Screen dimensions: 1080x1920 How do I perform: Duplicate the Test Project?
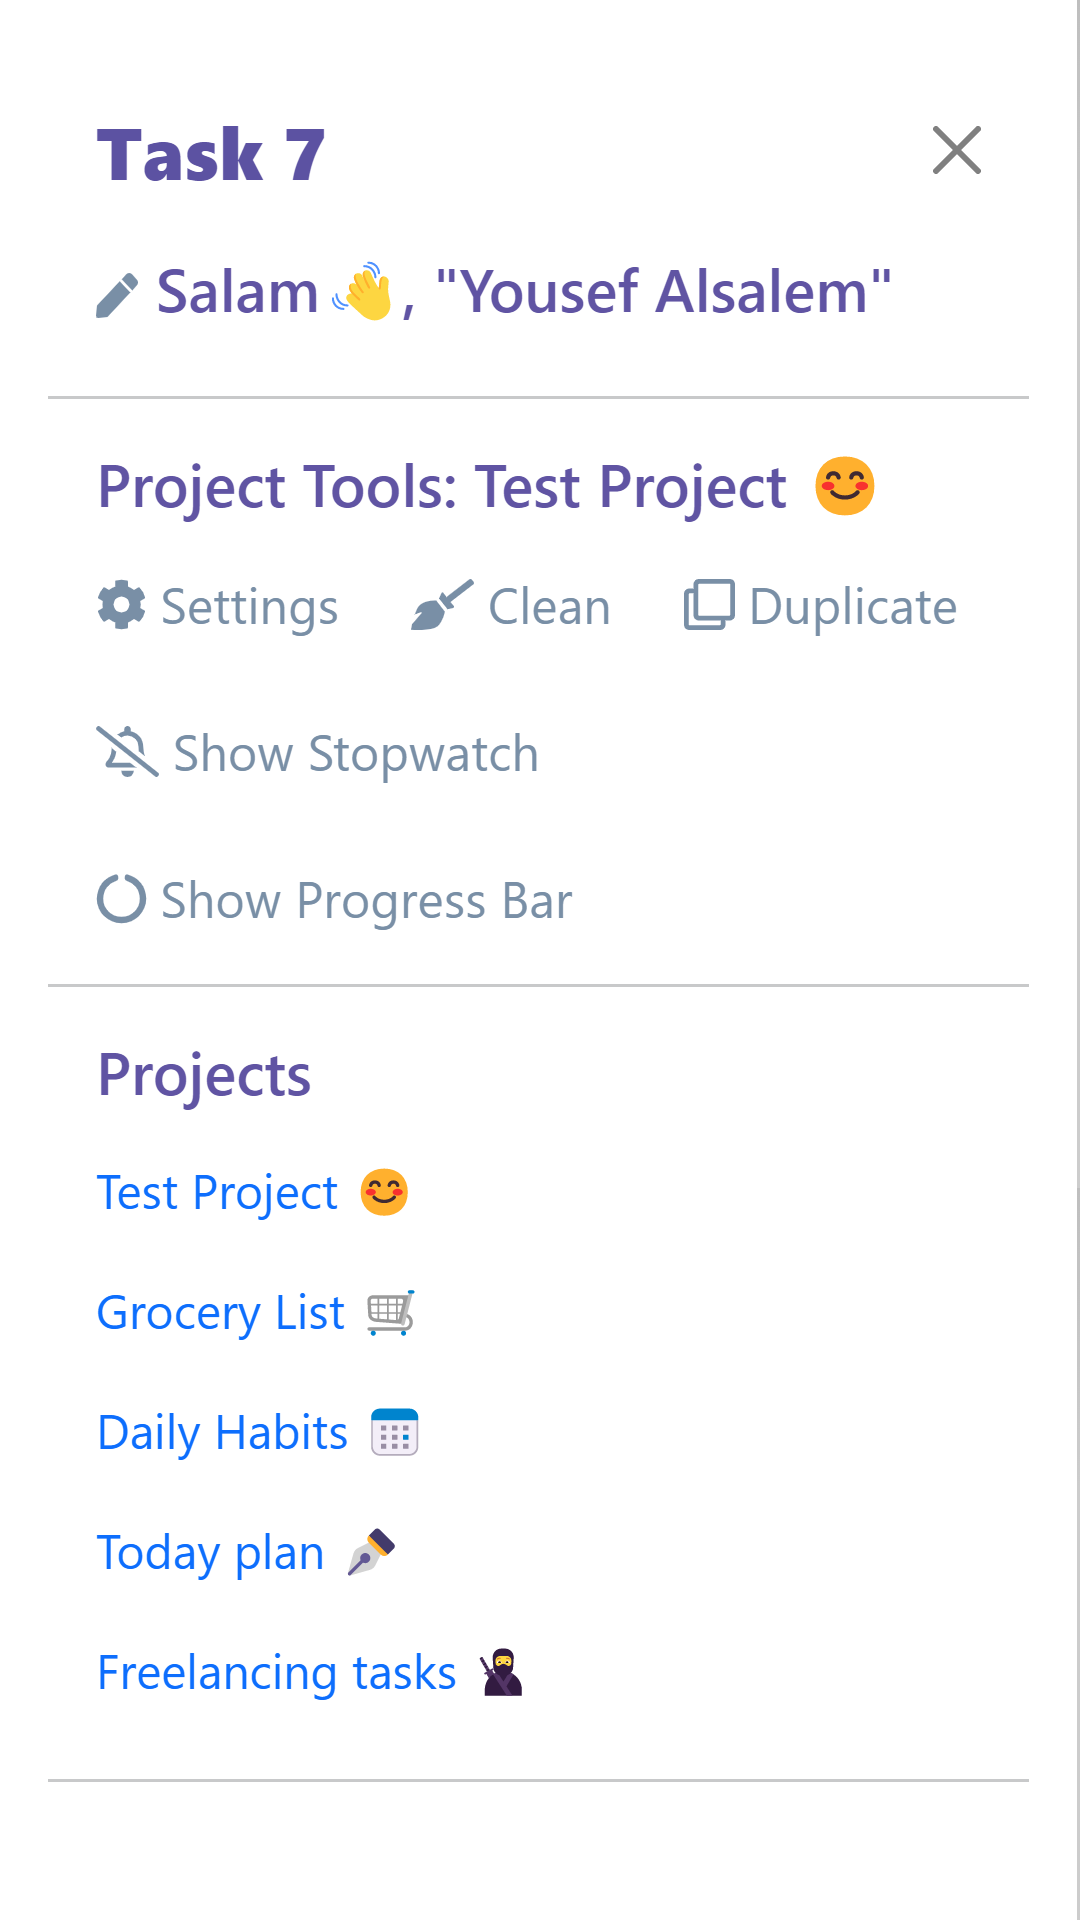click(x=852, y=607)
